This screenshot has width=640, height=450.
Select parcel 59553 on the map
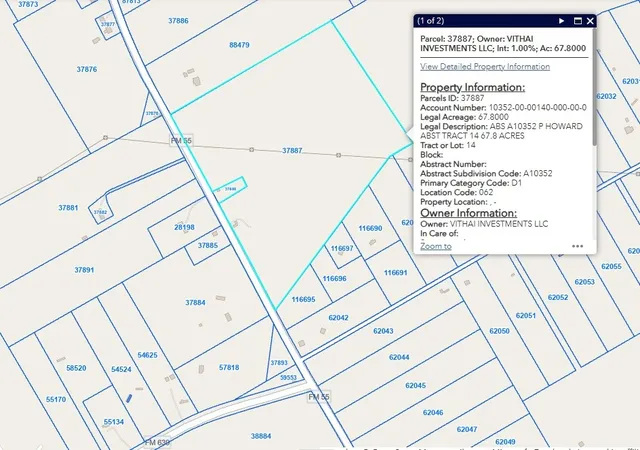(x=288, y=378)
